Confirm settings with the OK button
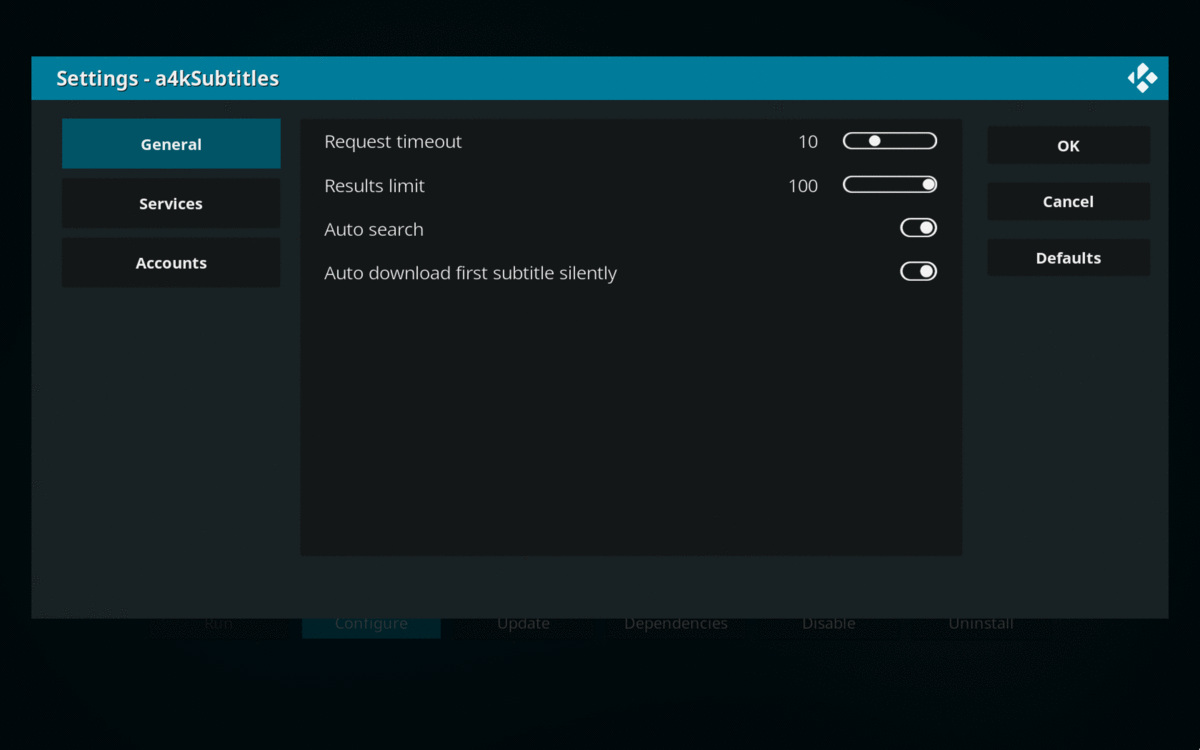This screenshot has width=1200, height=750. tap(1068, 146)
